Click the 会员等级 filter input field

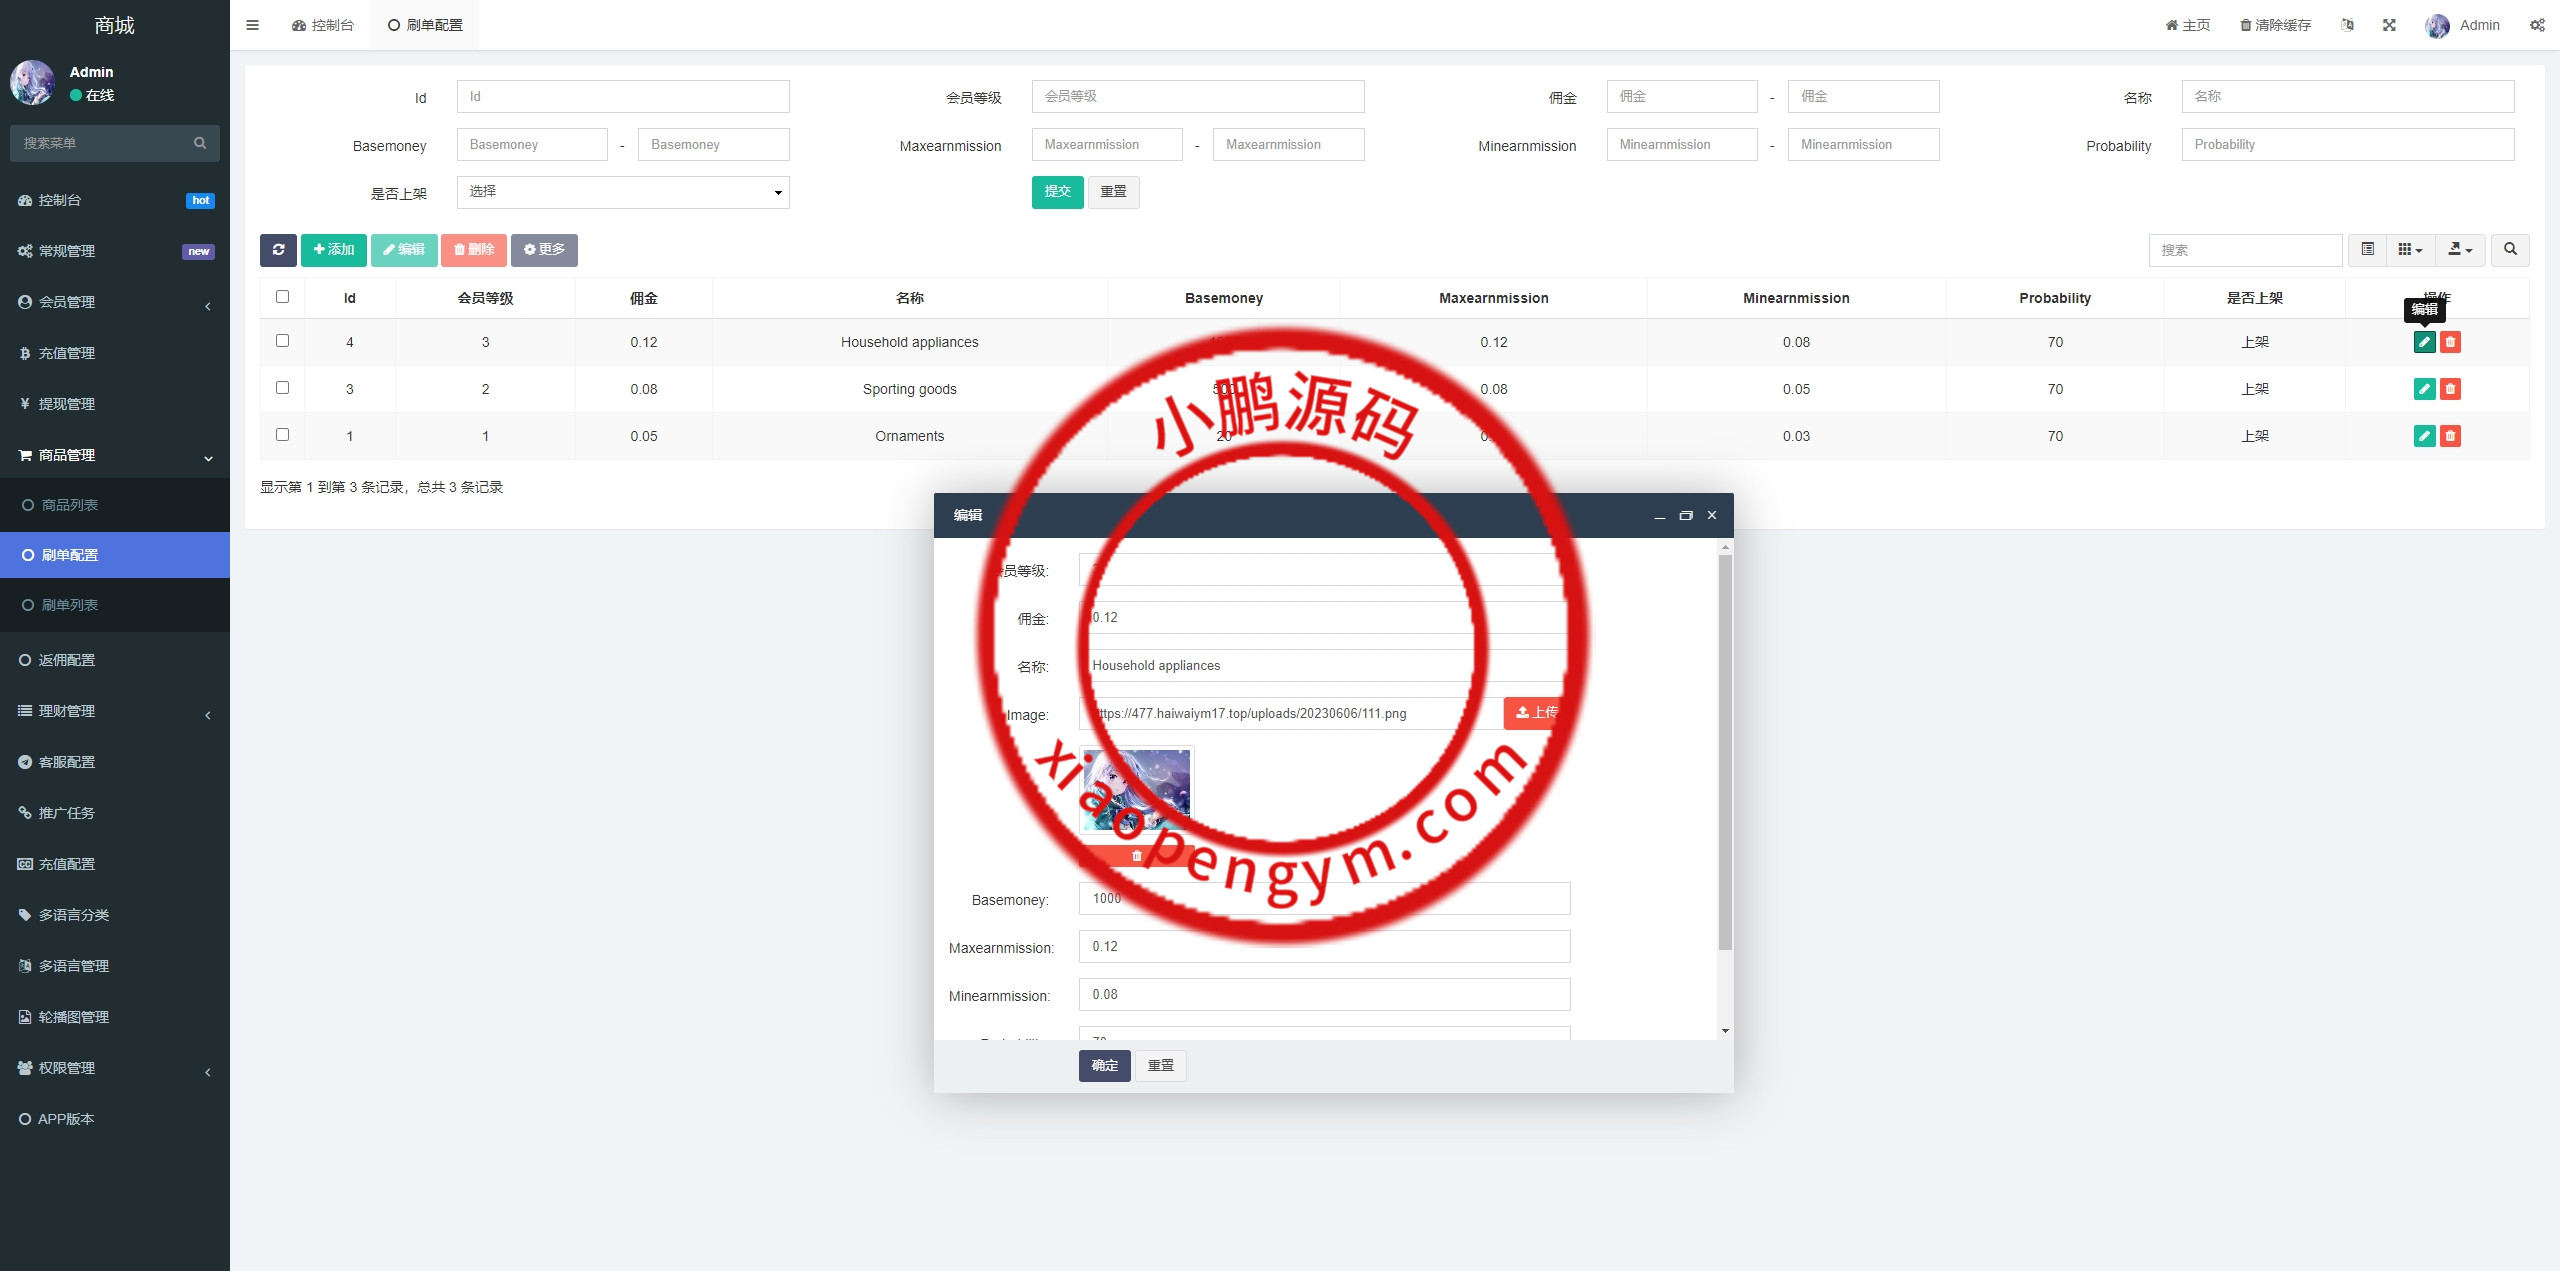pyautogui.click(x=1198, y=96)
